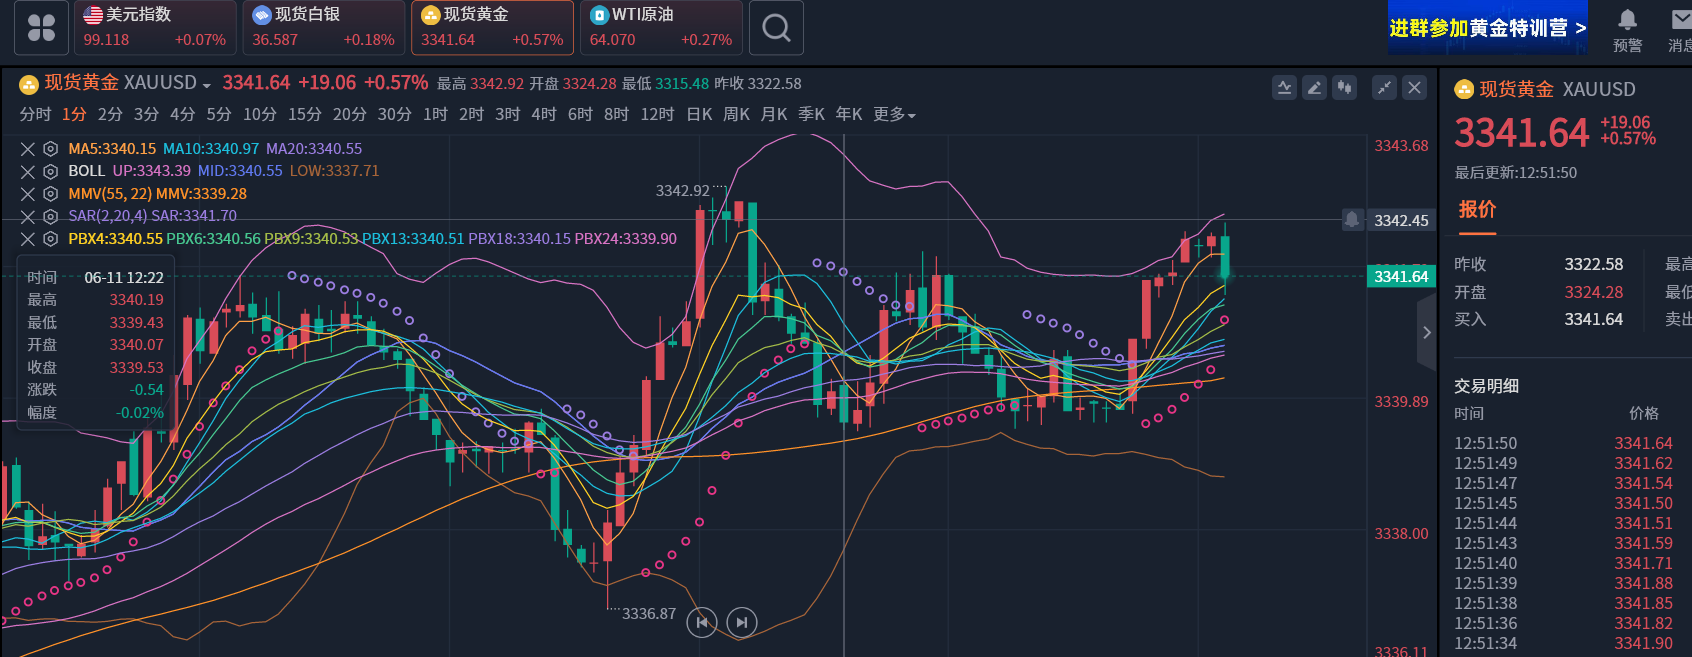
Task: Jump to the previous bar with the skip-back button
Action: [702, 622]
